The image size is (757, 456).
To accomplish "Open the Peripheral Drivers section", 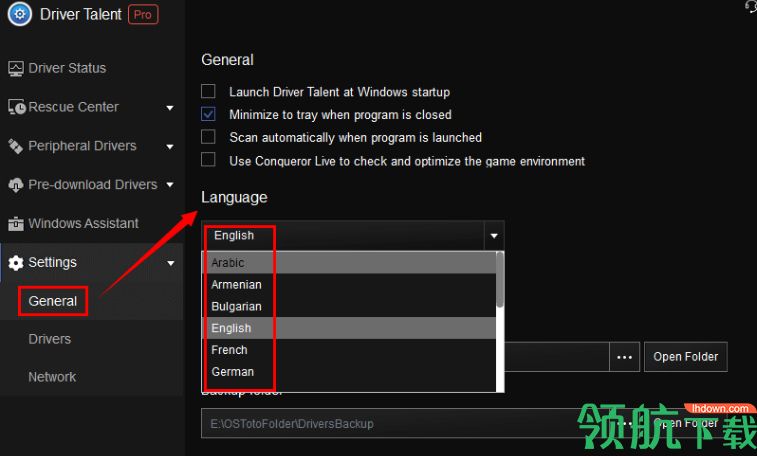I will (x=82, y=146).
